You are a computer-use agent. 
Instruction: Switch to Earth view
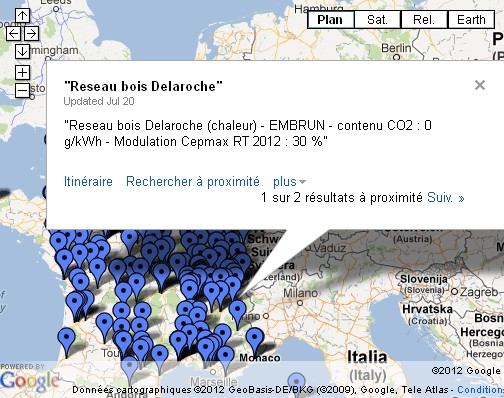pyautogui.click(x=471, y=20)
